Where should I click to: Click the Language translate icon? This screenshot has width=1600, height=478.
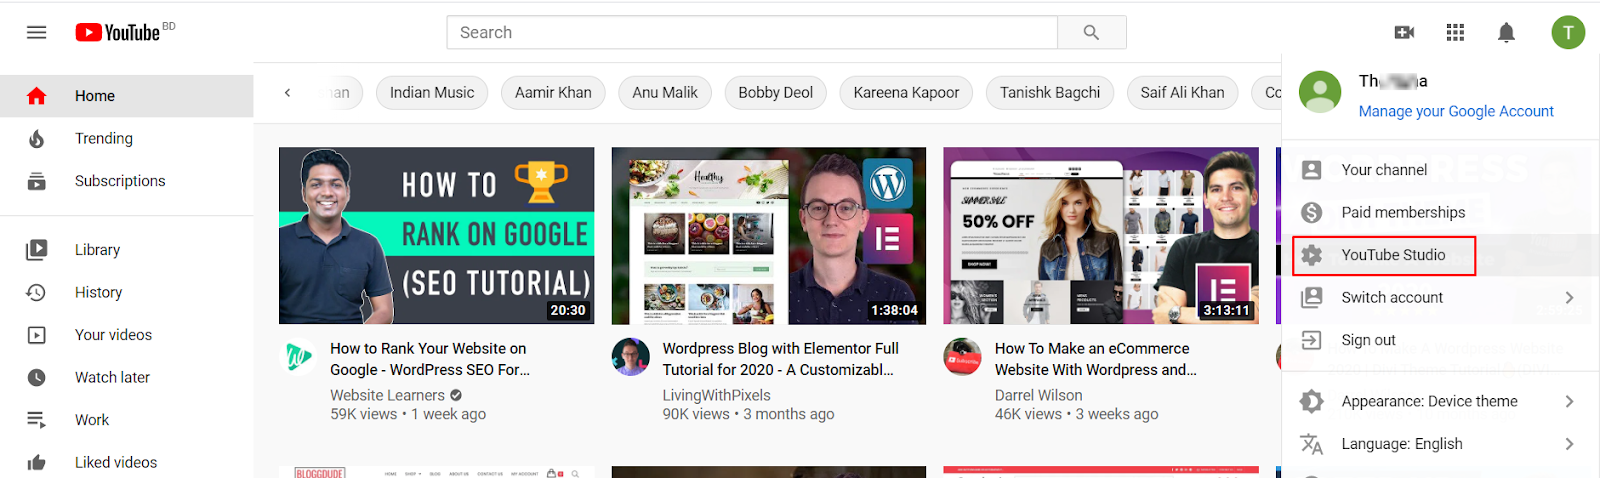tap(1312, 444)
